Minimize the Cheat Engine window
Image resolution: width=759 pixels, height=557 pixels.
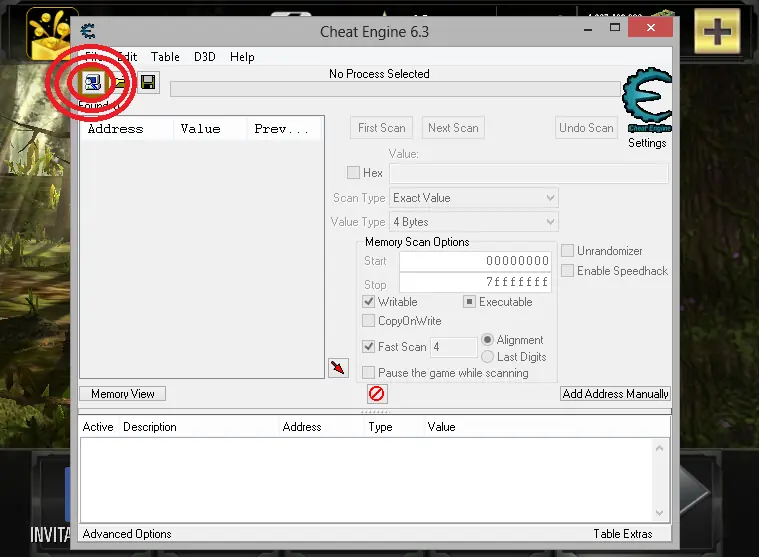[588, 29]
